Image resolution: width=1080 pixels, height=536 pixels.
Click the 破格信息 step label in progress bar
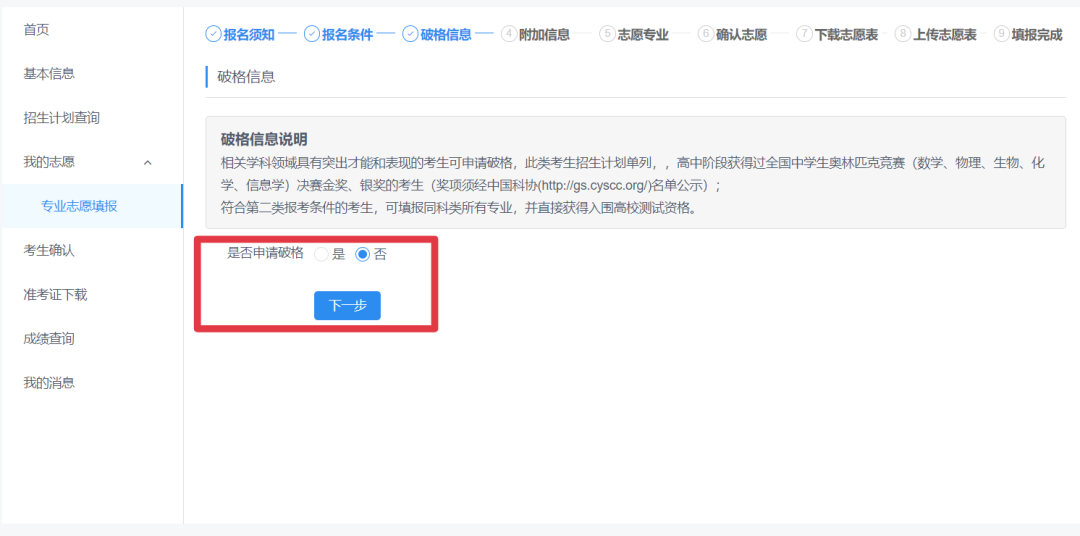(446, 34)
